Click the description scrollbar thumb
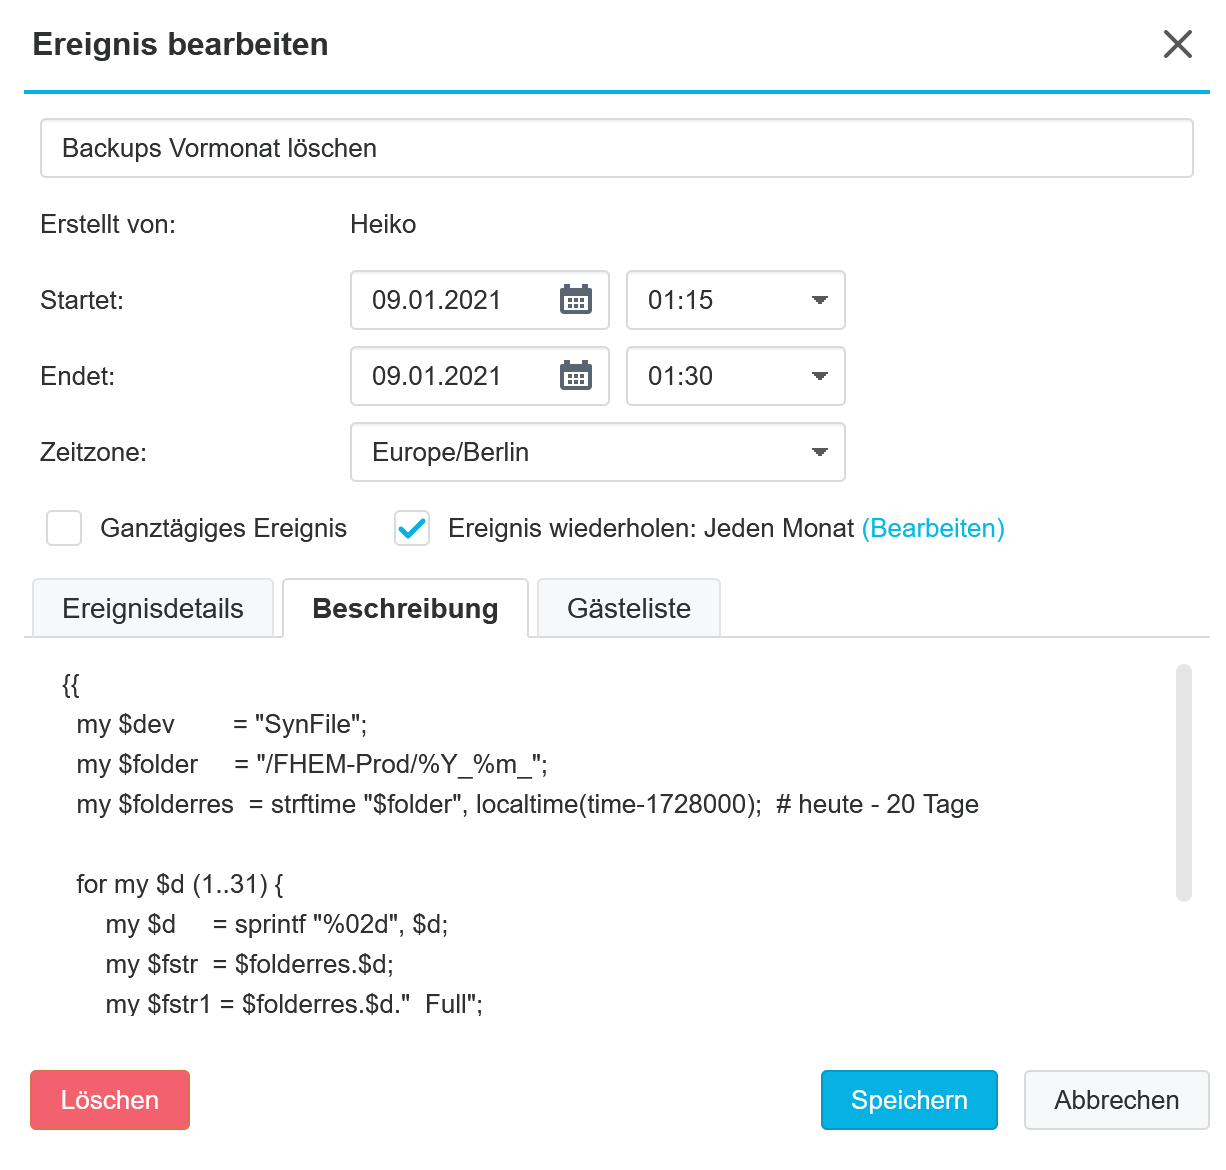The height and width of the screenshot is (1170, 1226). coord(1184,783)
